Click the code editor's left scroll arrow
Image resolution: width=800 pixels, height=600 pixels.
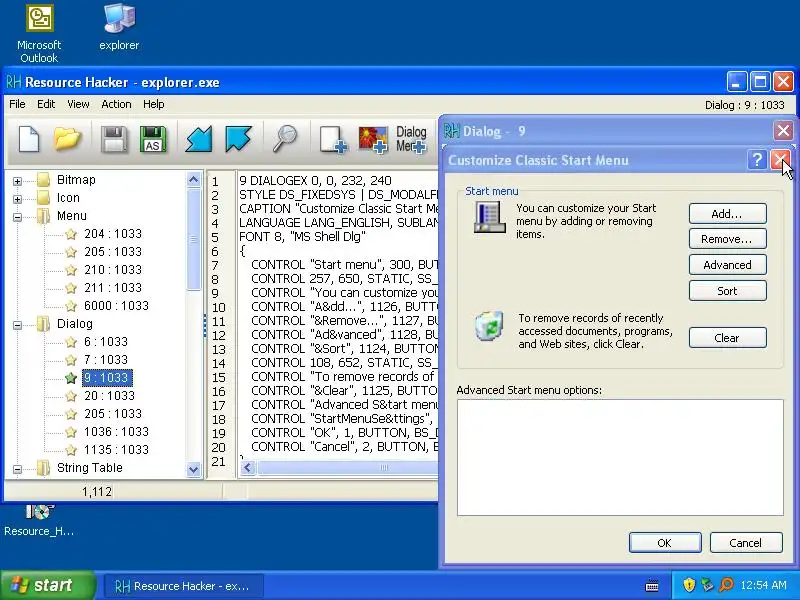[248, 467]
